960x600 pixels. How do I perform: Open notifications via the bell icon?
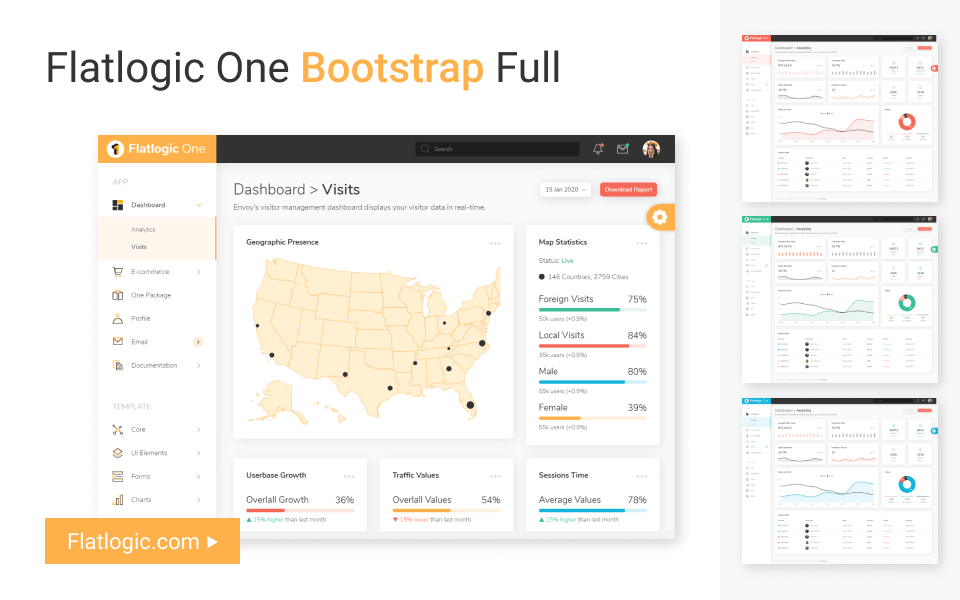tap(597, 148)
